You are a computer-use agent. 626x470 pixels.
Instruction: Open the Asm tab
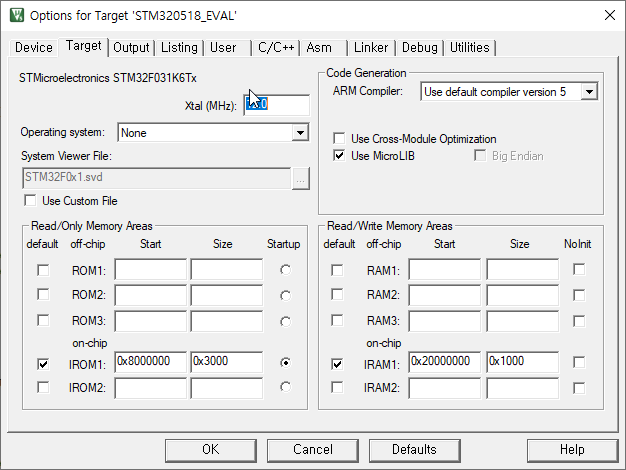click(319, 48)
